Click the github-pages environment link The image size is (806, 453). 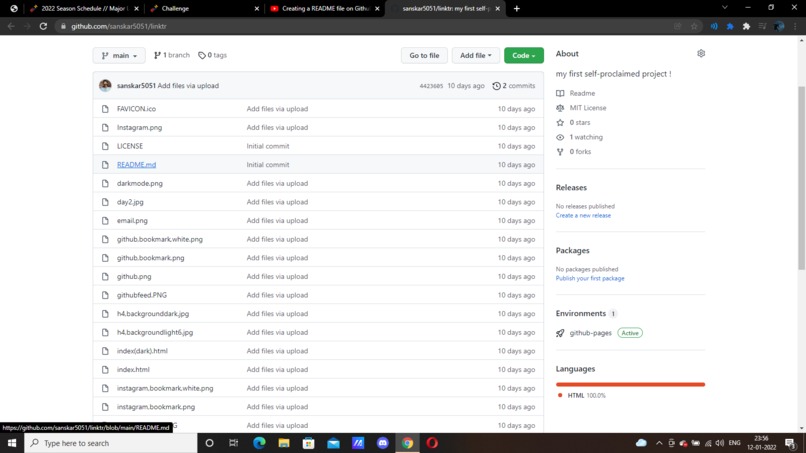(x=590, y=333)
